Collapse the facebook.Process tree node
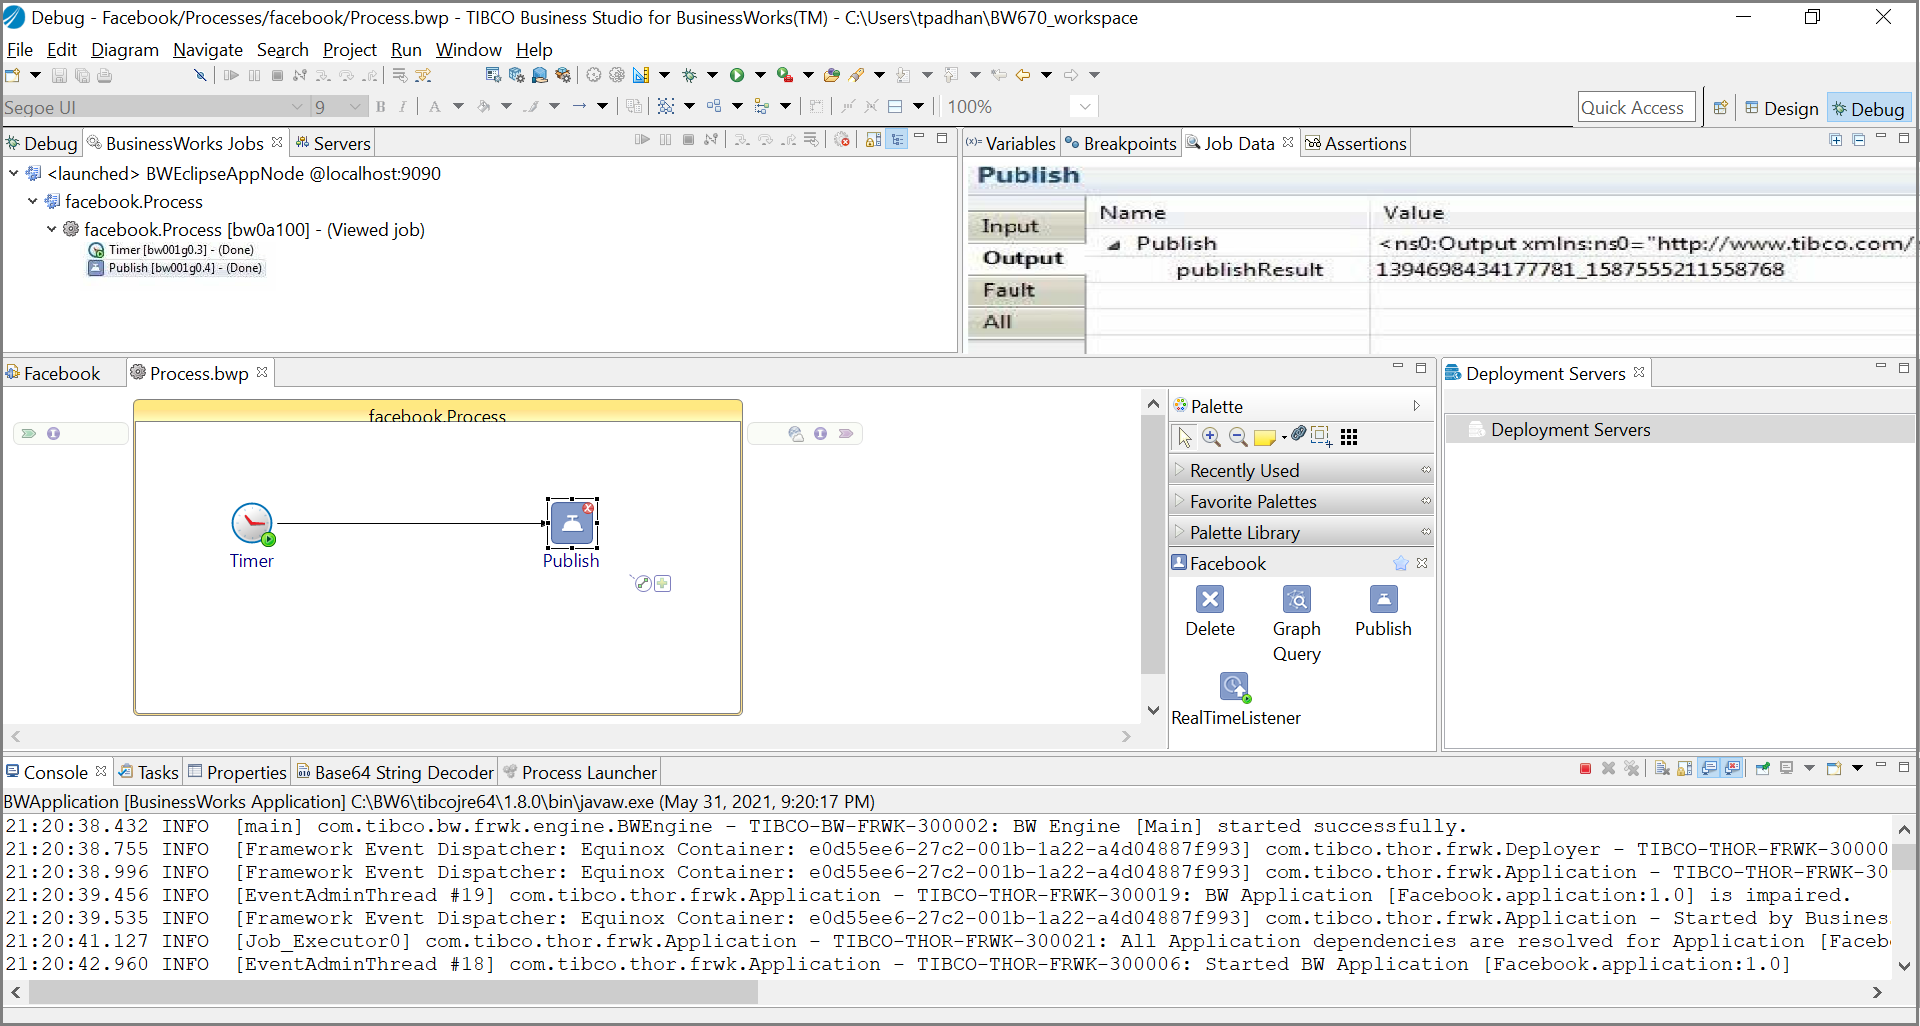The height and width of the screenshot is (1026, 1920). click(x=33, y=201)
